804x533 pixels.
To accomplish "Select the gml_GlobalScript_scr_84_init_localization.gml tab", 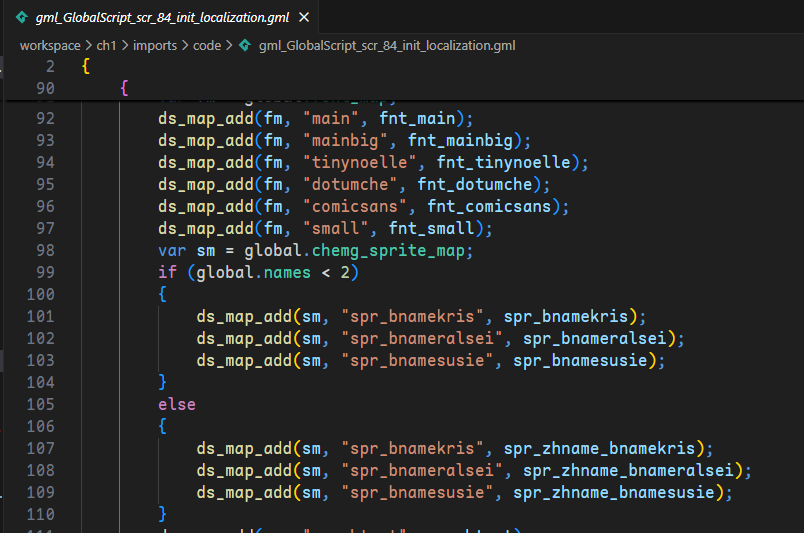I will pos(162,17).
